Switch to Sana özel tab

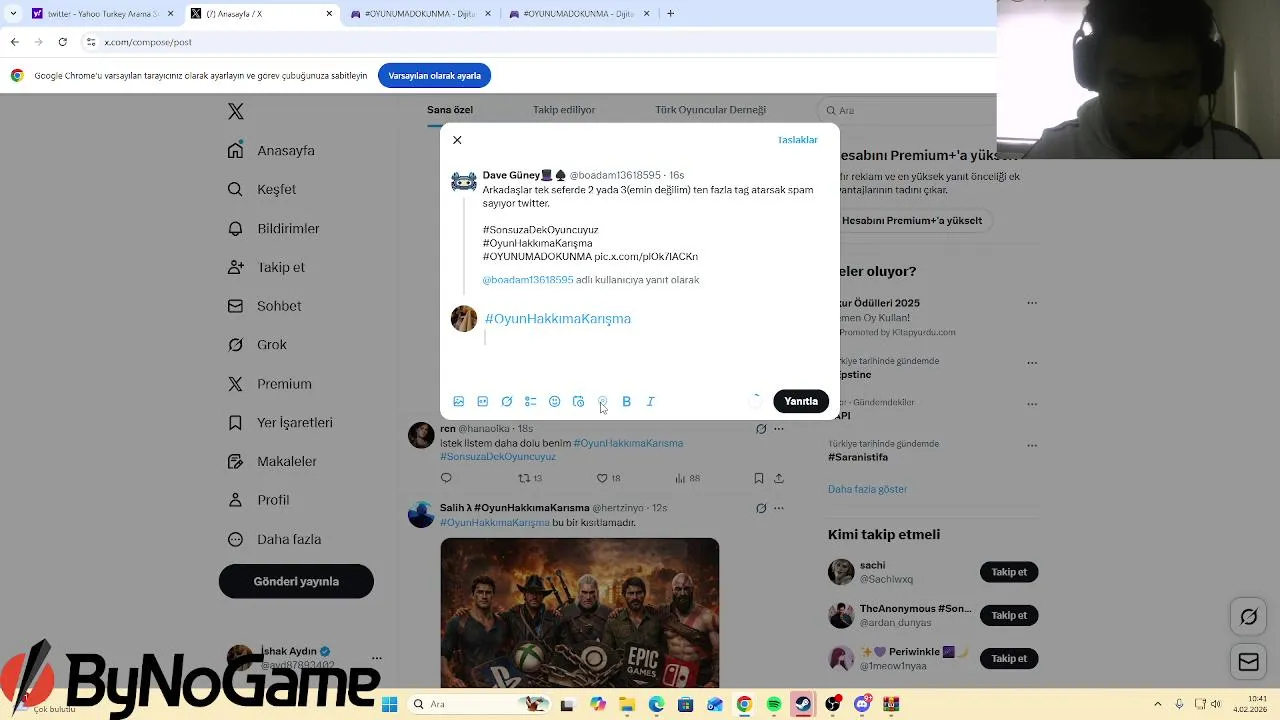tap(450, 110)
